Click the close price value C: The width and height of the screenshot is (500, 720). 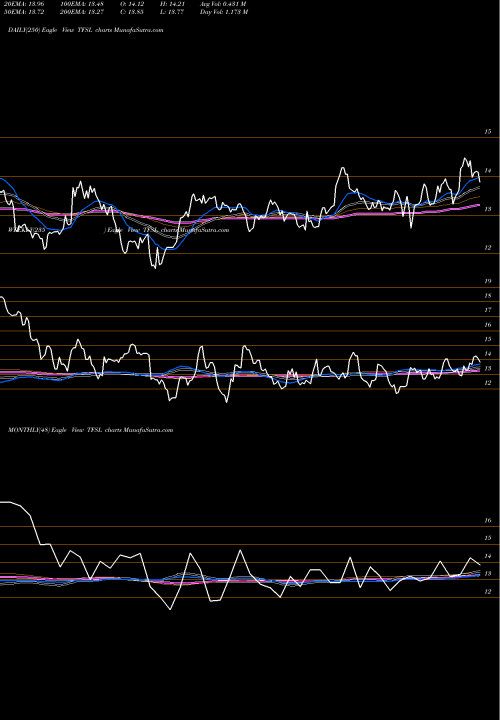click(132, 12)
